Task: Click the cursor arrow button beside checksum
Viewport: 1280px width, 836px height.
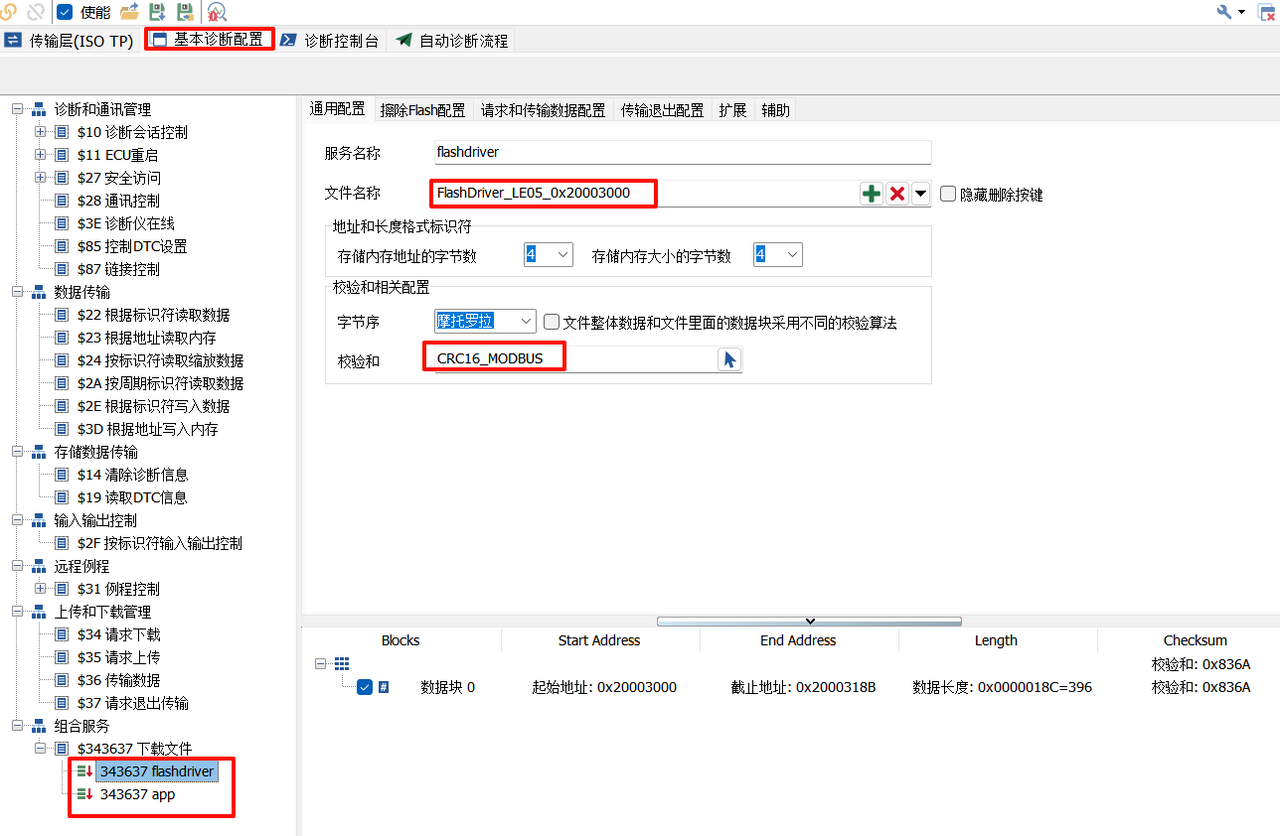Action: (x=730, y=359)
